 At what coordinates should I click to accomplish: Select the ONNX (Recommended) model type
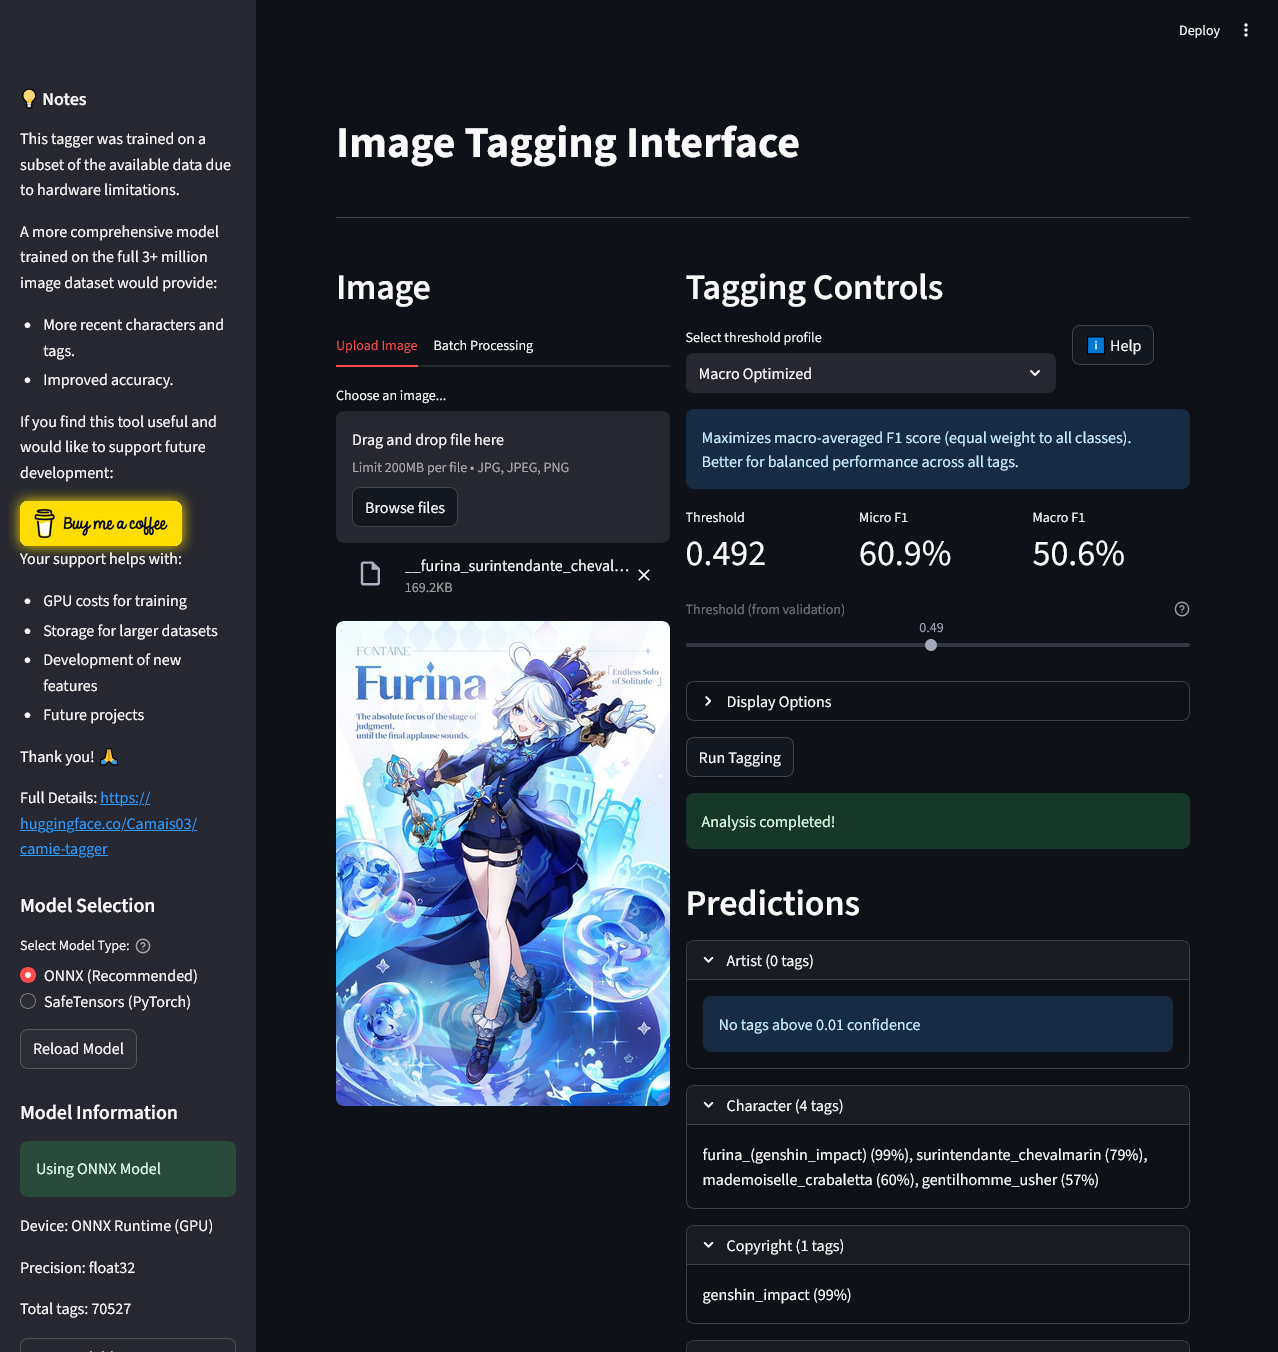pos(27,975)
